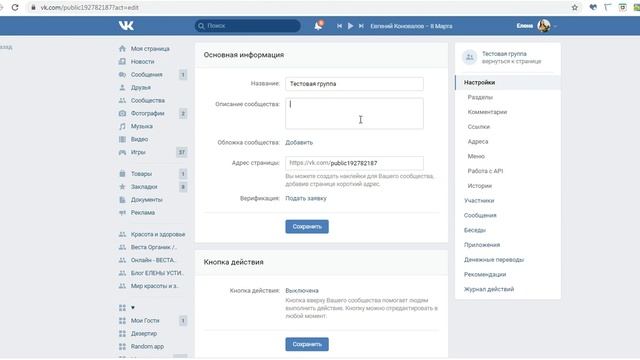This screenshot has height=360, width=640.
Task: Select Участники in right menu
Action: tap(479, 200)
